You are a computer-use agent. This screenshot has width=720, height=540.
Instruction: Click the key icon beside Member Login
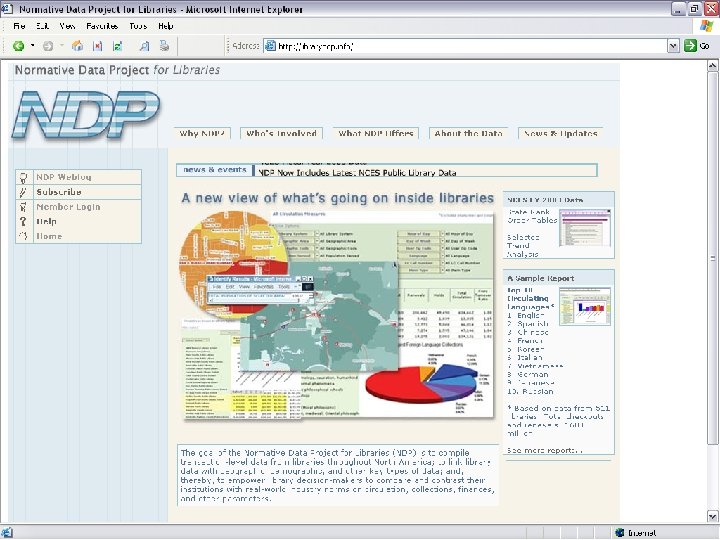click(x=24, y=207)
